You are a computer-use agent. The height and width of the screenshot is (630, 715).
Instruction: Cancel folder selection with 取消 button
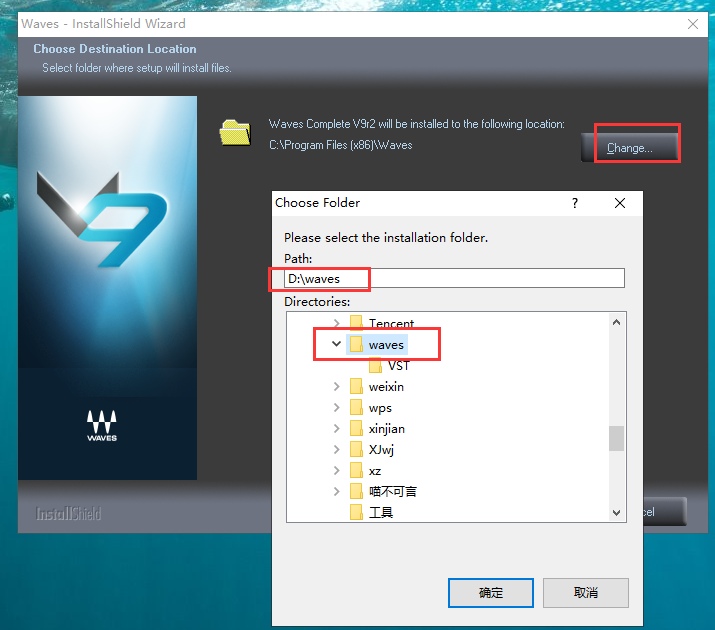(586, 592)
